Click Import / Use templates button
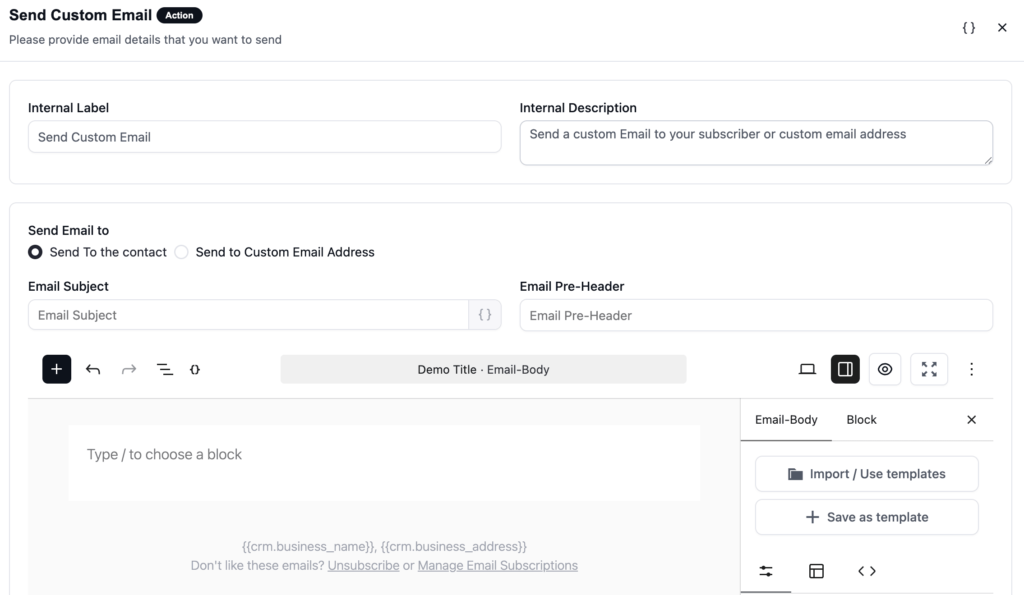This screenshot has width=1024, height=595. pyautogui.click(x=867, y=474)
